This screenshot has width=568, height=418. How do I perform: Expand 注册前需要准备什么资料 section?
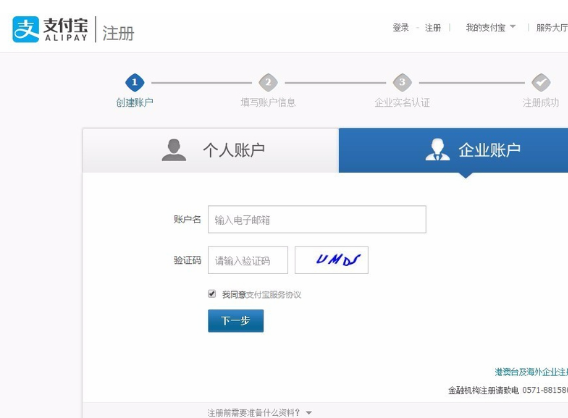[x=259, y=413]
